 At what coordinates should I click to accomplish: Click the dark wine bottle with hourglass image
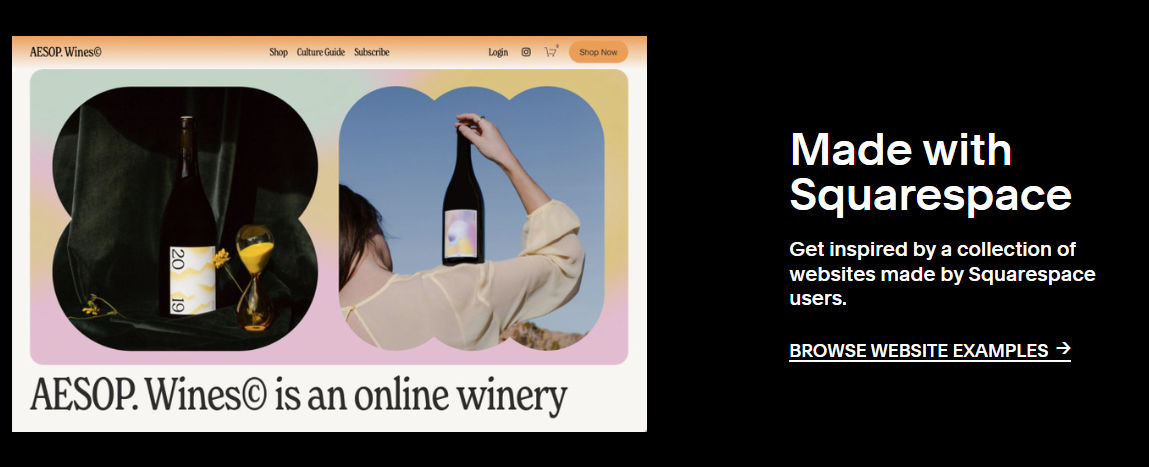pyautogui.click(x=185, y=218)
